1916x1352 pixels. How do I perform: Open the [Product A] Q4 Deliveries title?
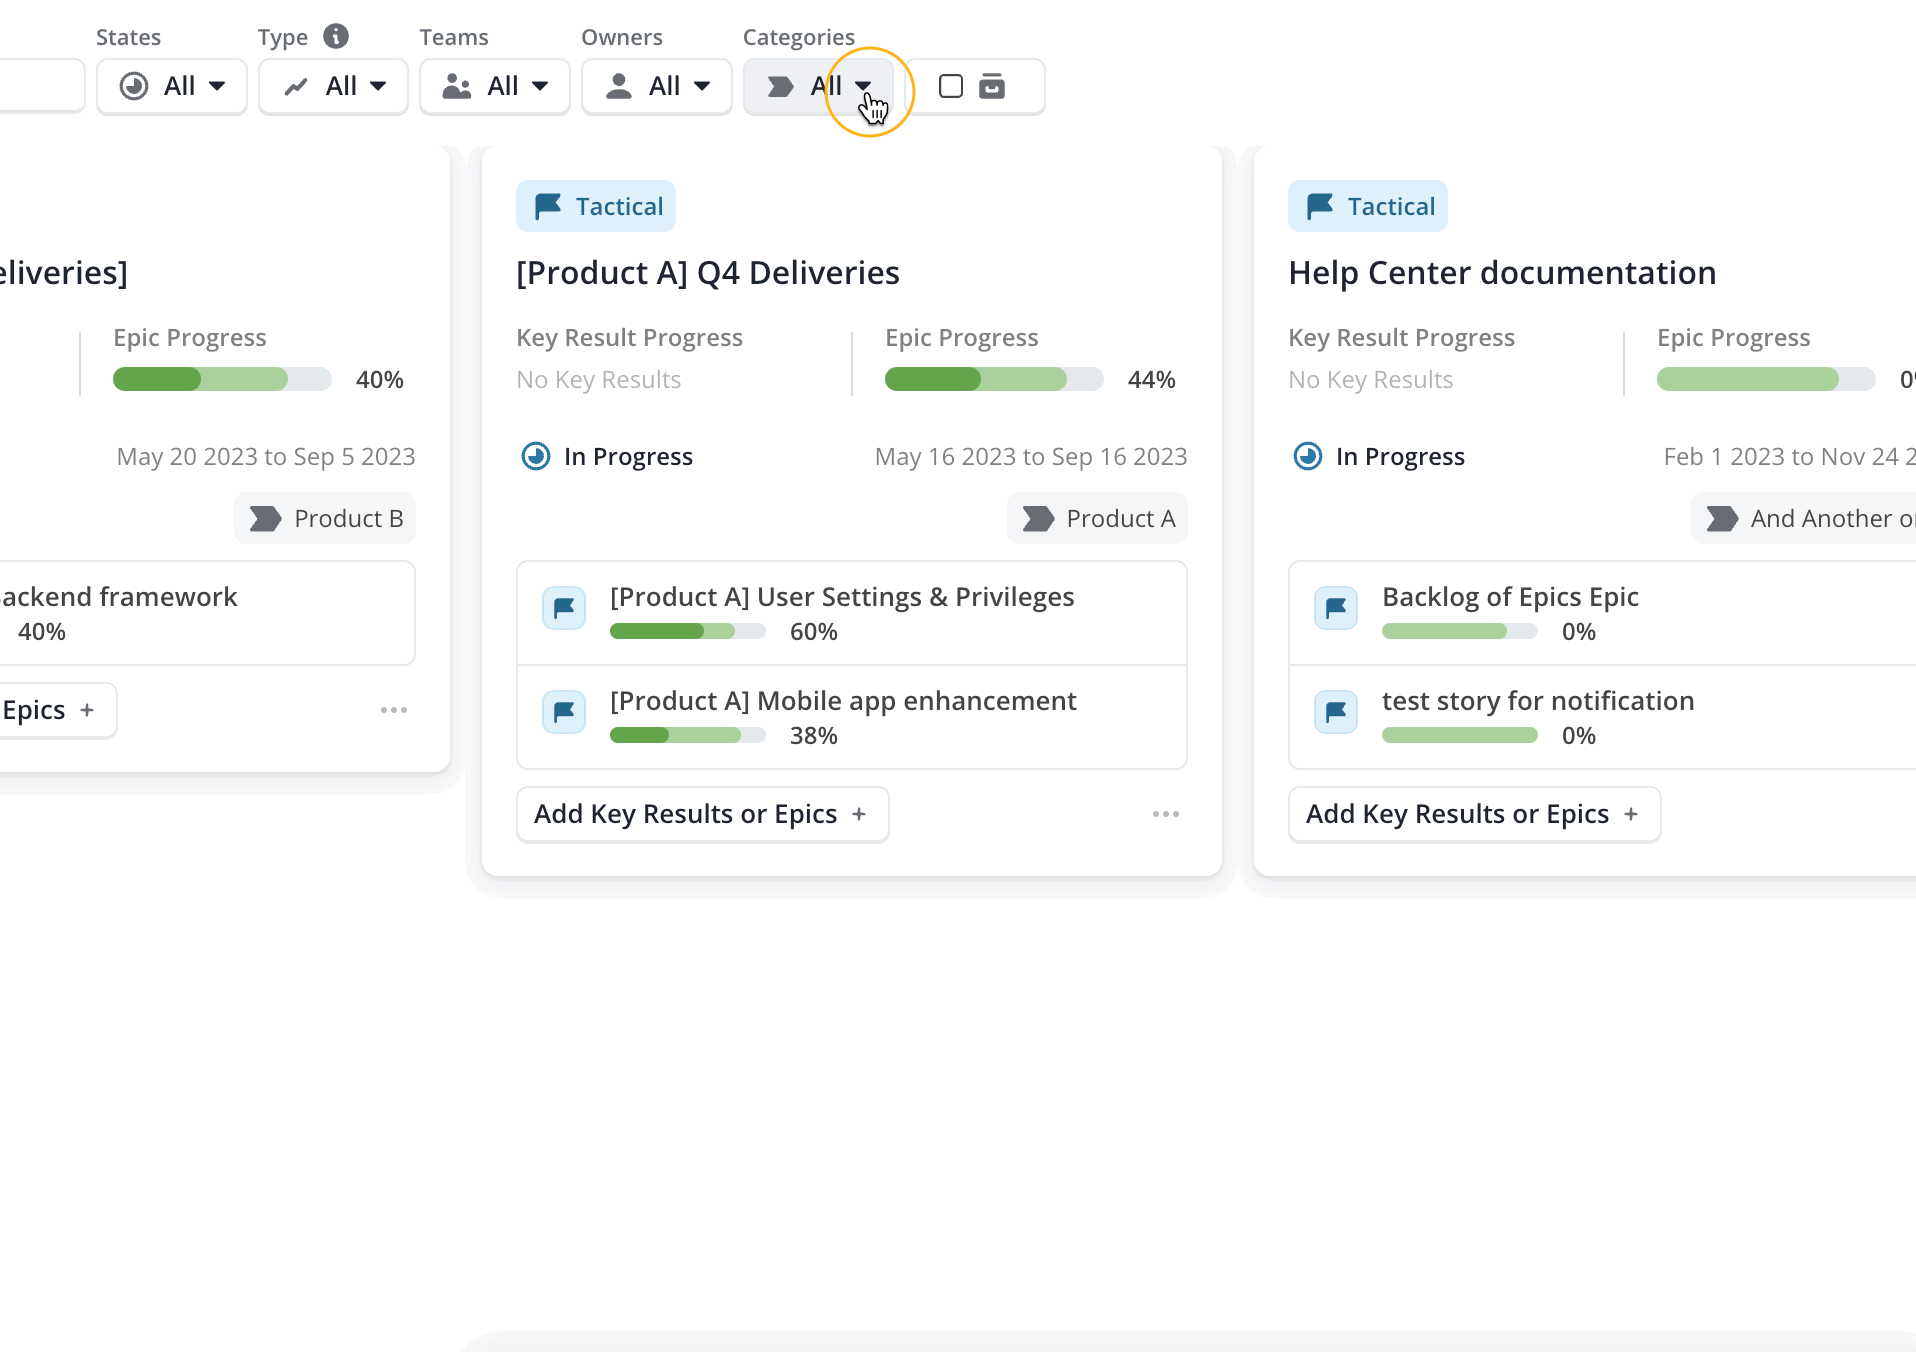tap(708, 272)
